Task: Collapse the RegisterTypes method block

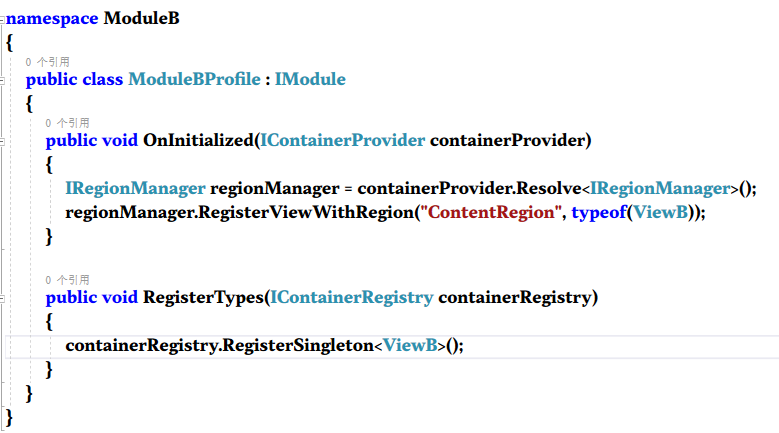Action: [3, 297]
